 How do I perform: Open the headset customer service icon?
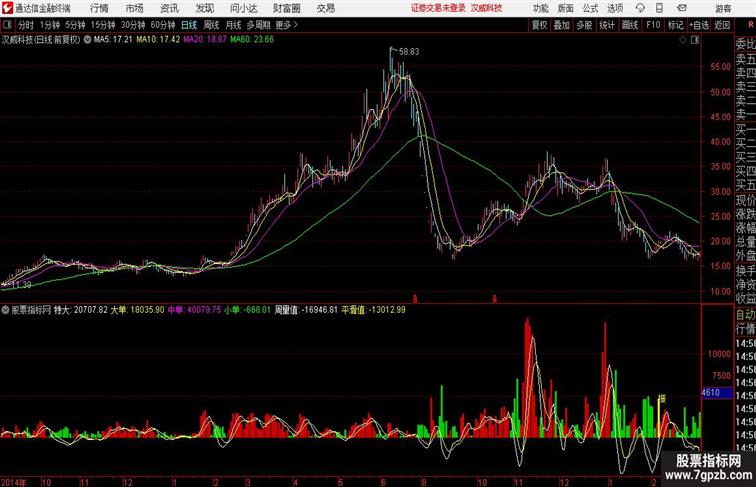tap(640, 8)
